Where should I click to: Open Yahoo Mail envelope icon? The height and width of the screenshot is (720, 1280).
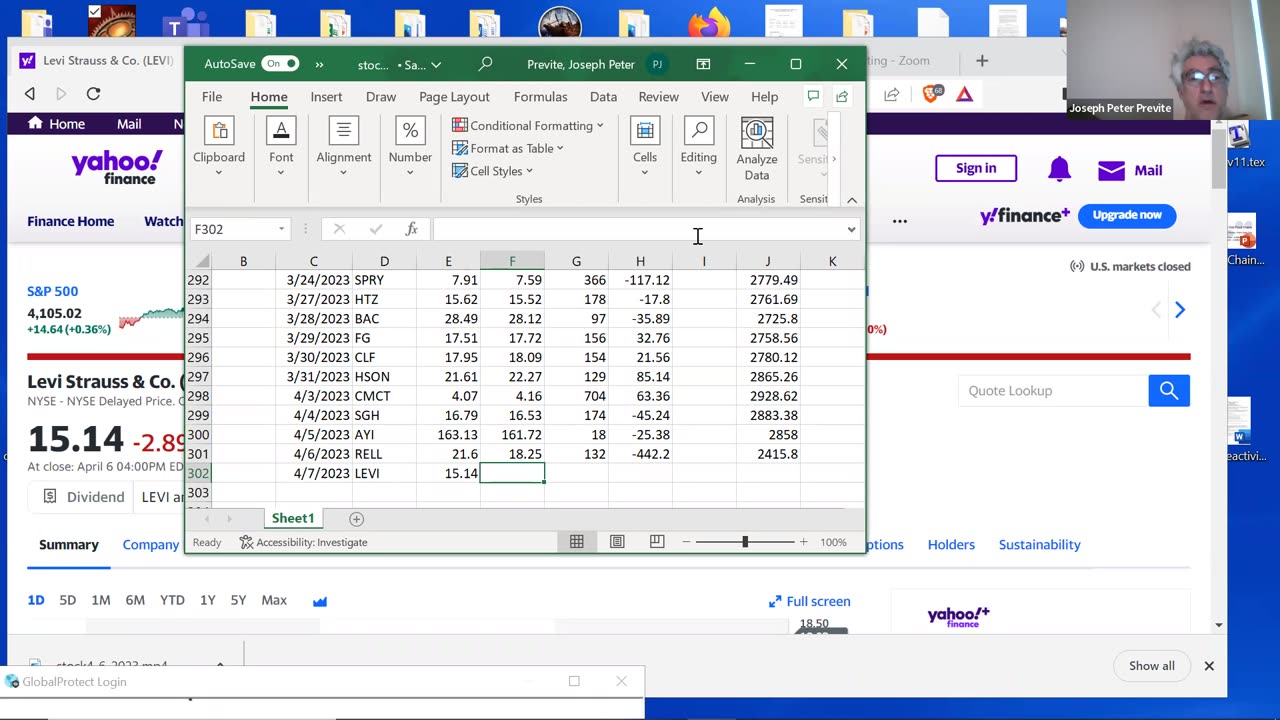coord(1111,170)
